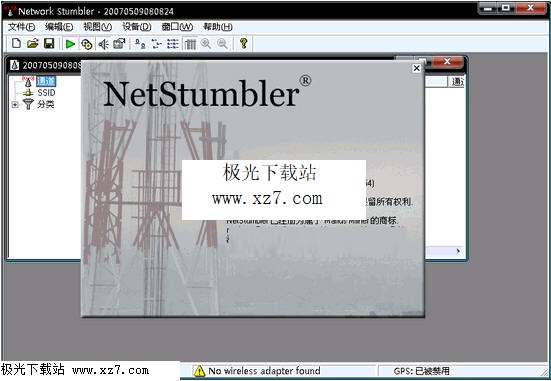This screenshot has width=551, height=381.
Task: Minimize the Network Stumbler main window
Action: click(488, 8)
